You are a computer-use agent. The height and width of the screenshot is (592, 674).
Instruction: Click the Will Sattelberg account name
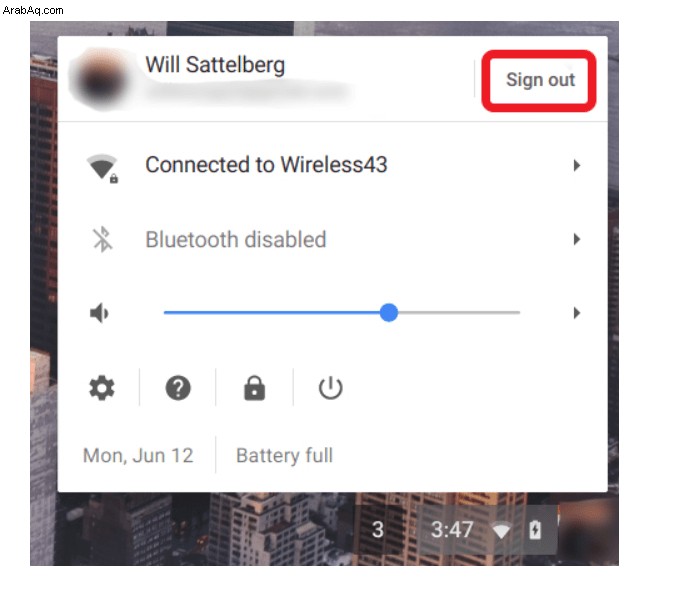pos(215,65)
